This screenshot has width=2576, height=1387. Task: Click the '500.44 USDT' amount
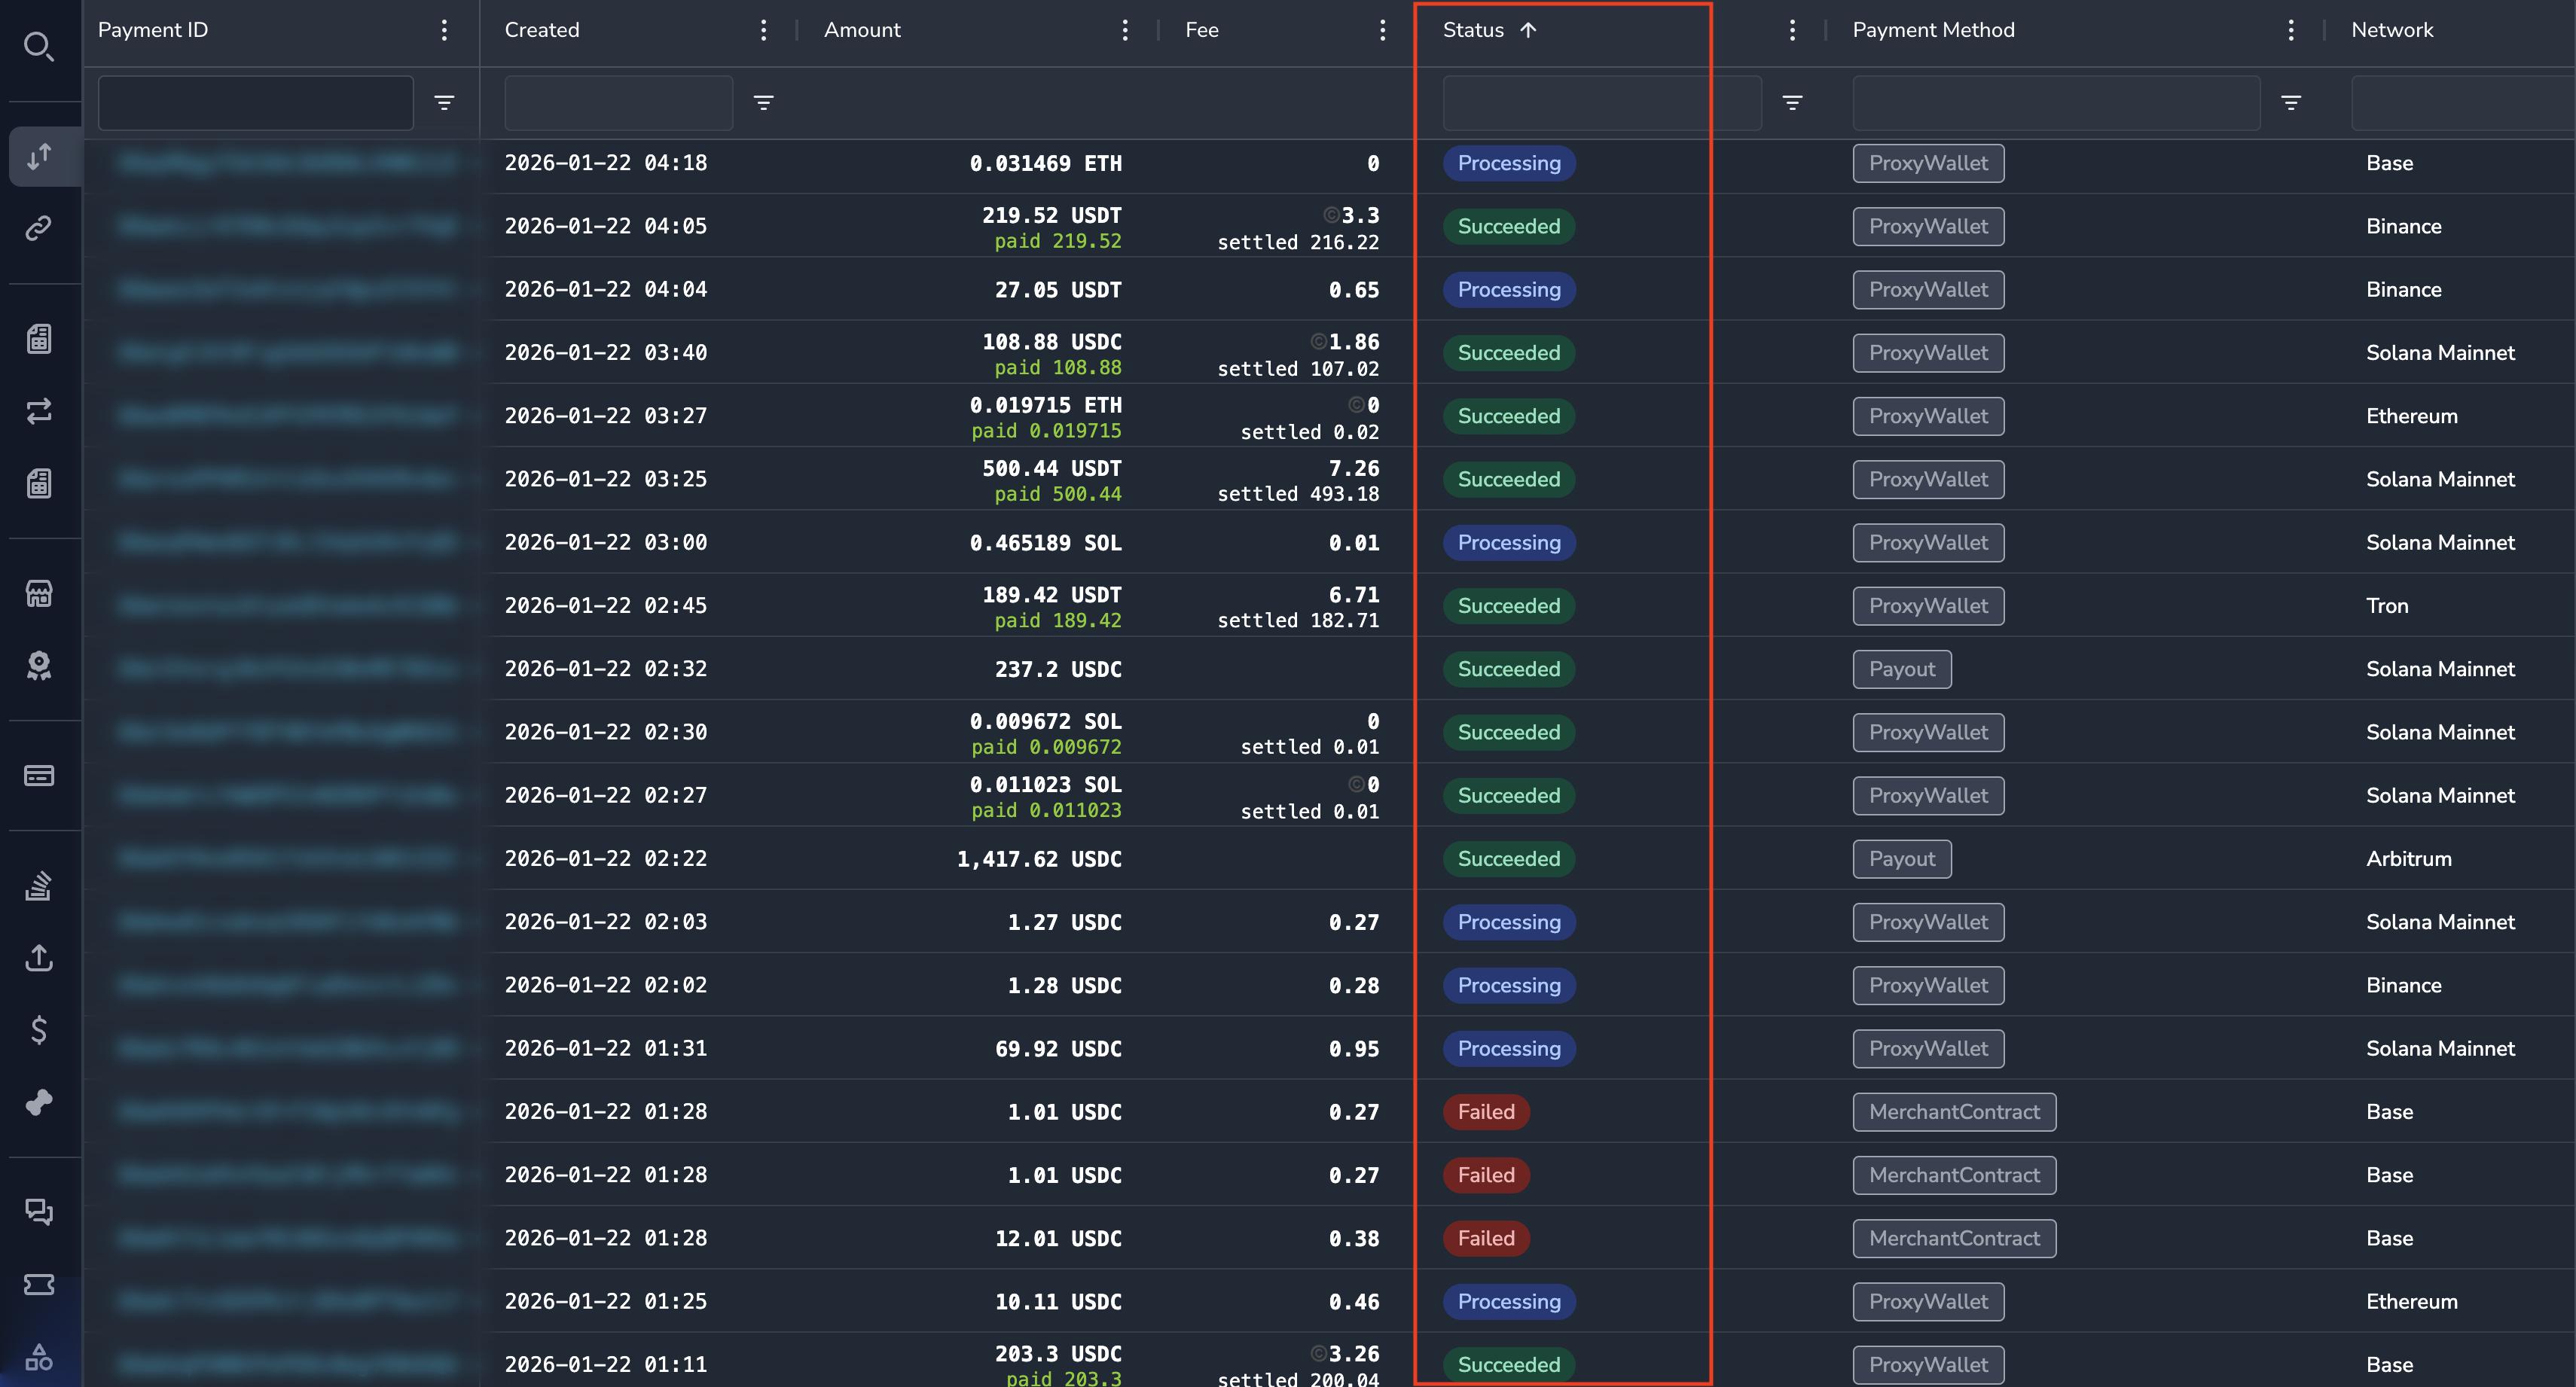tap(1052, 468)
